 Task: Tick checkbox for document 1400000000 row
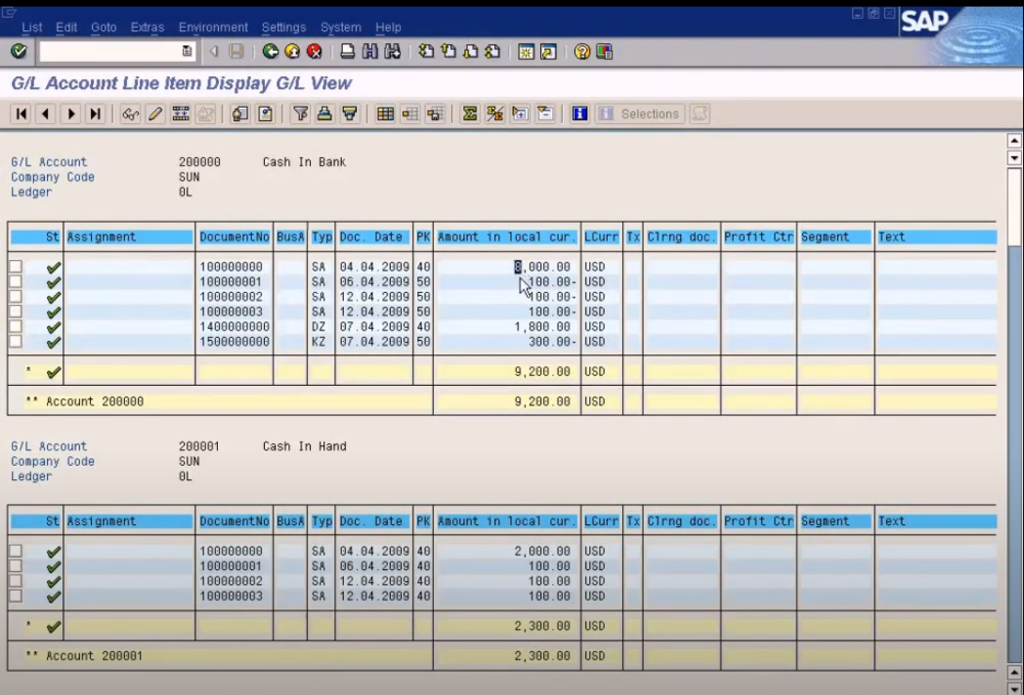point(16,327)
